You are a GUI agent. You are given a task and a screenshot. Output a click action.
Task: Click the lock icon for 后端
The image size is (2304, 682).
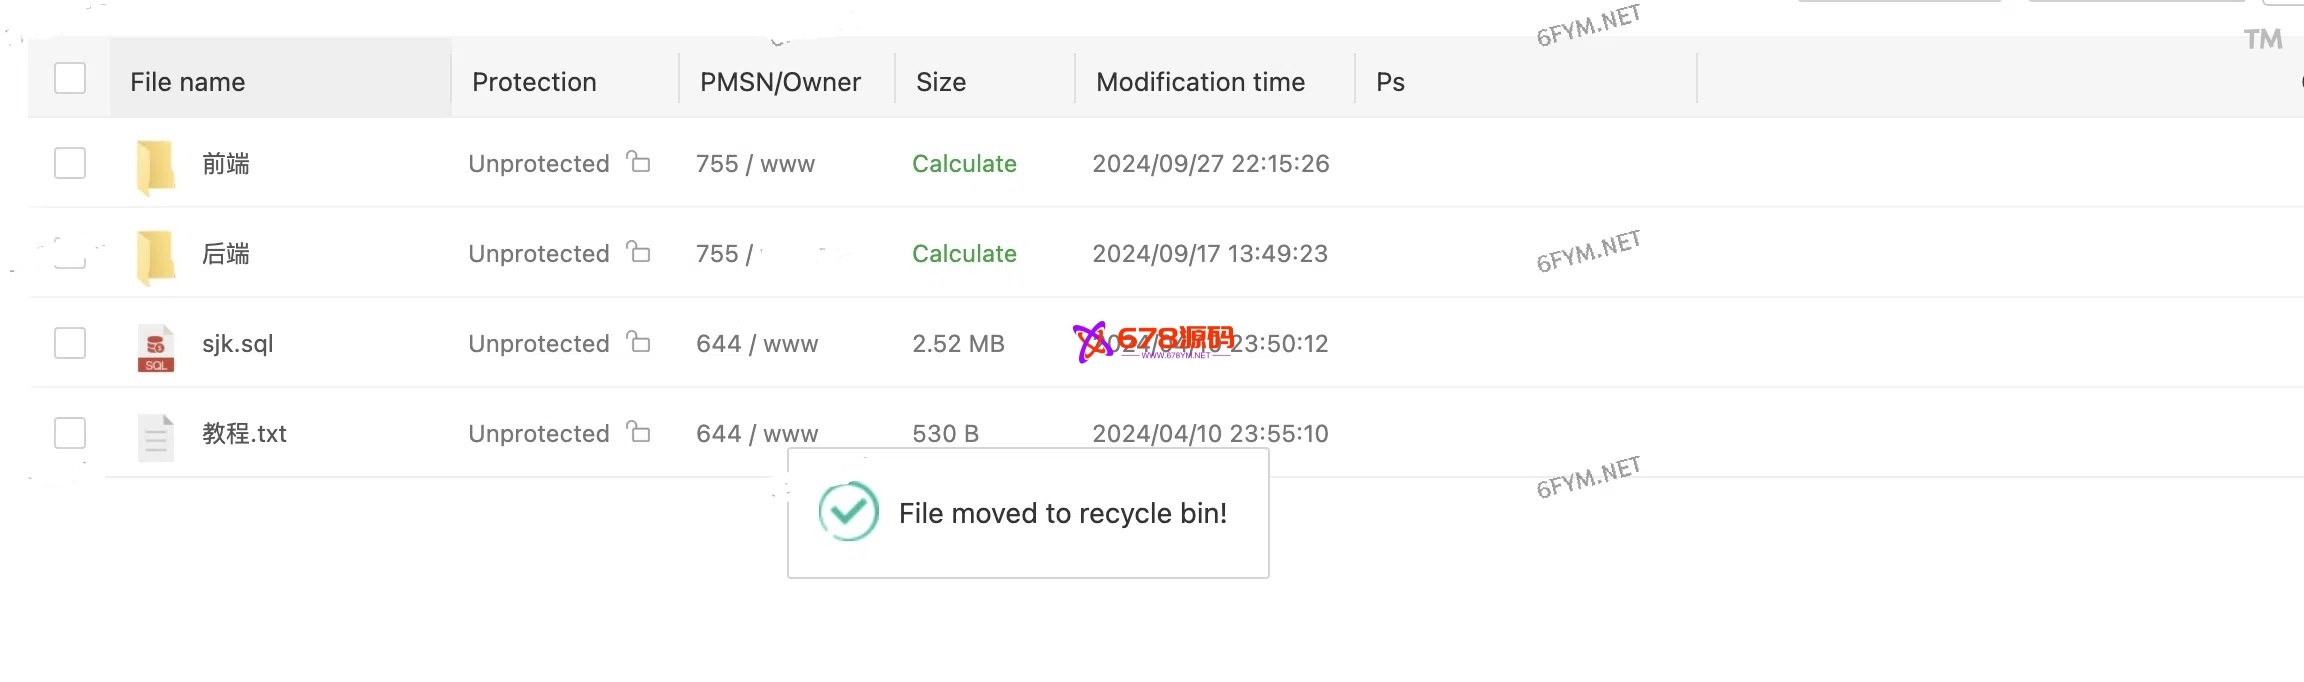(638, 251)
